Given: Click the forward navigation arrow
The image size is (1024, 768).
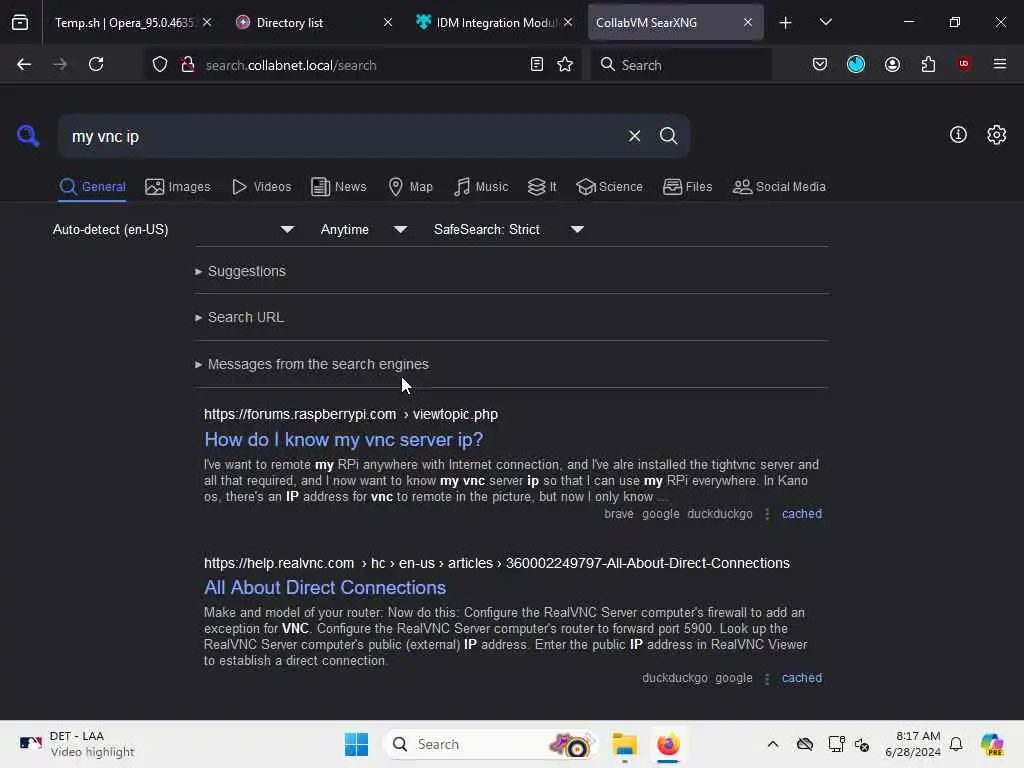Looking at the screenshot, I should (60, 64).
